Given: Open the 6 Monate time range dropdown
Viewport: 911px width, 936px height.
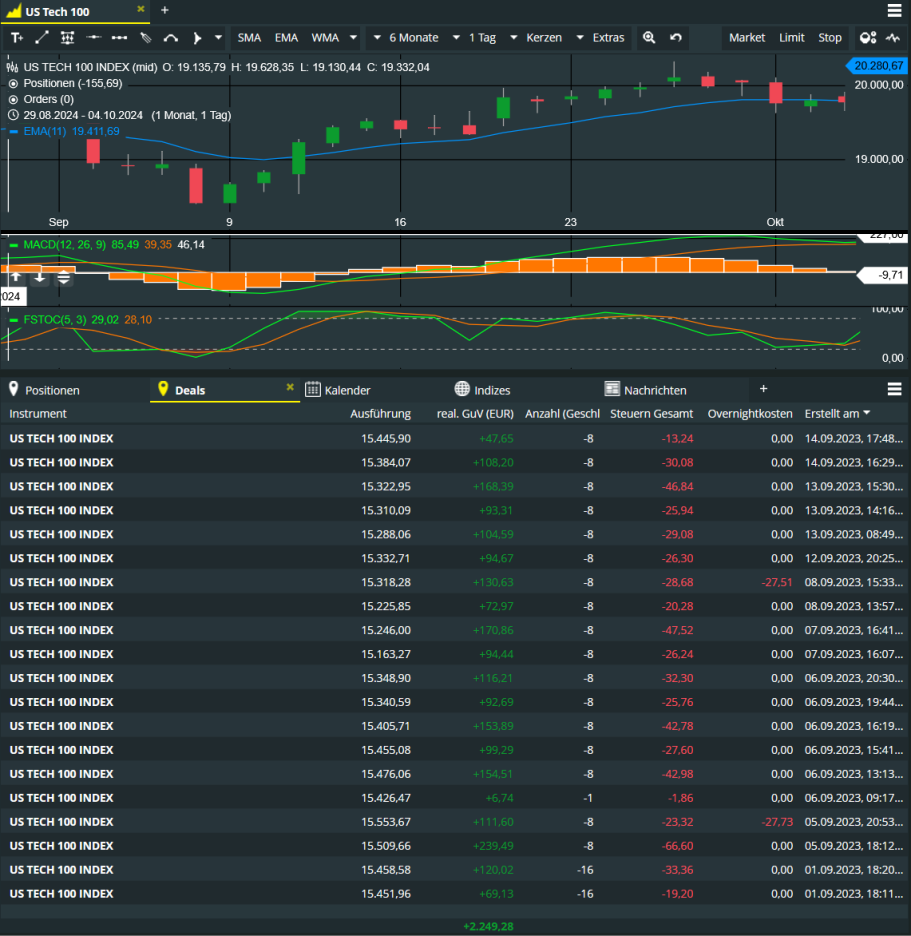Looking at the screenshot, I should 407,38.
